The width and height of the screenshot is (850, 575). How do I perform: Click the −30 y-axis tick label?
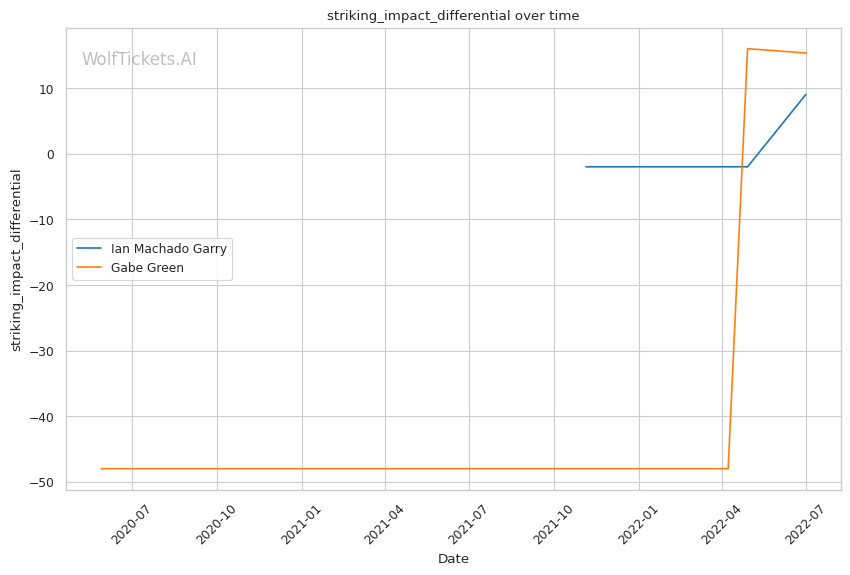[45, 351]
